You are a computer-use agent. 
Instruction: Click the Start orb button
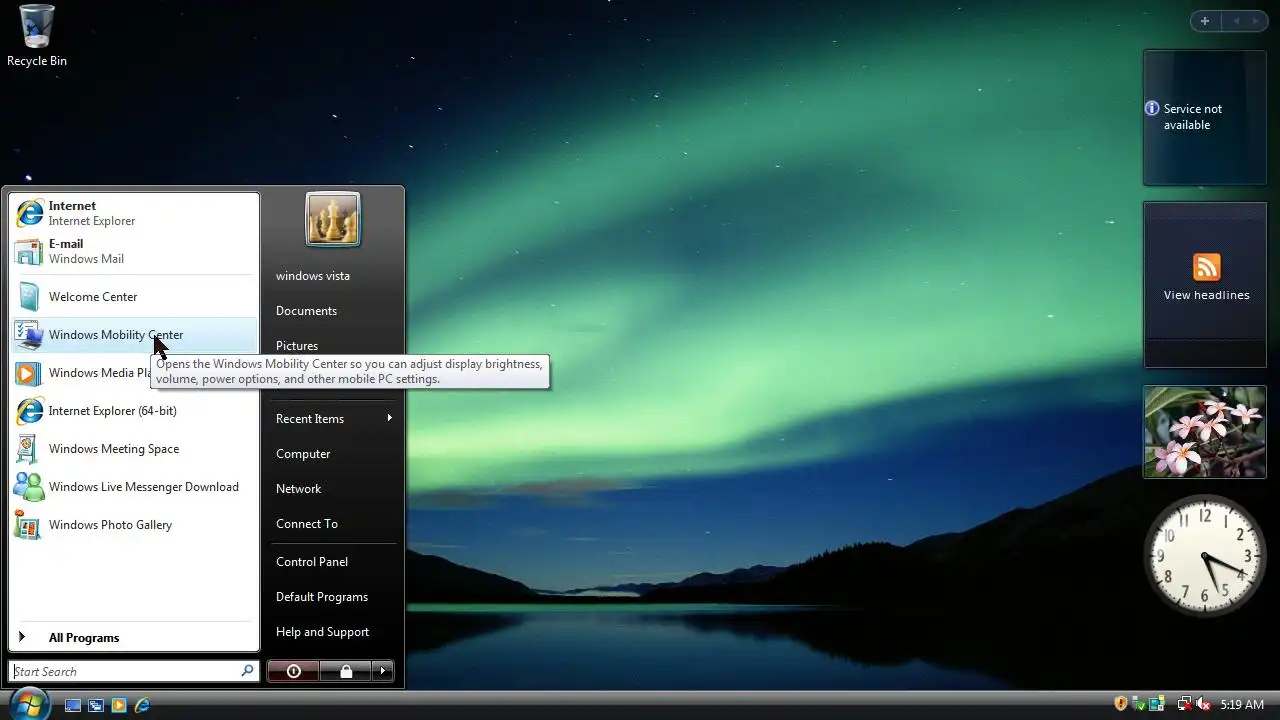(30, 704)
